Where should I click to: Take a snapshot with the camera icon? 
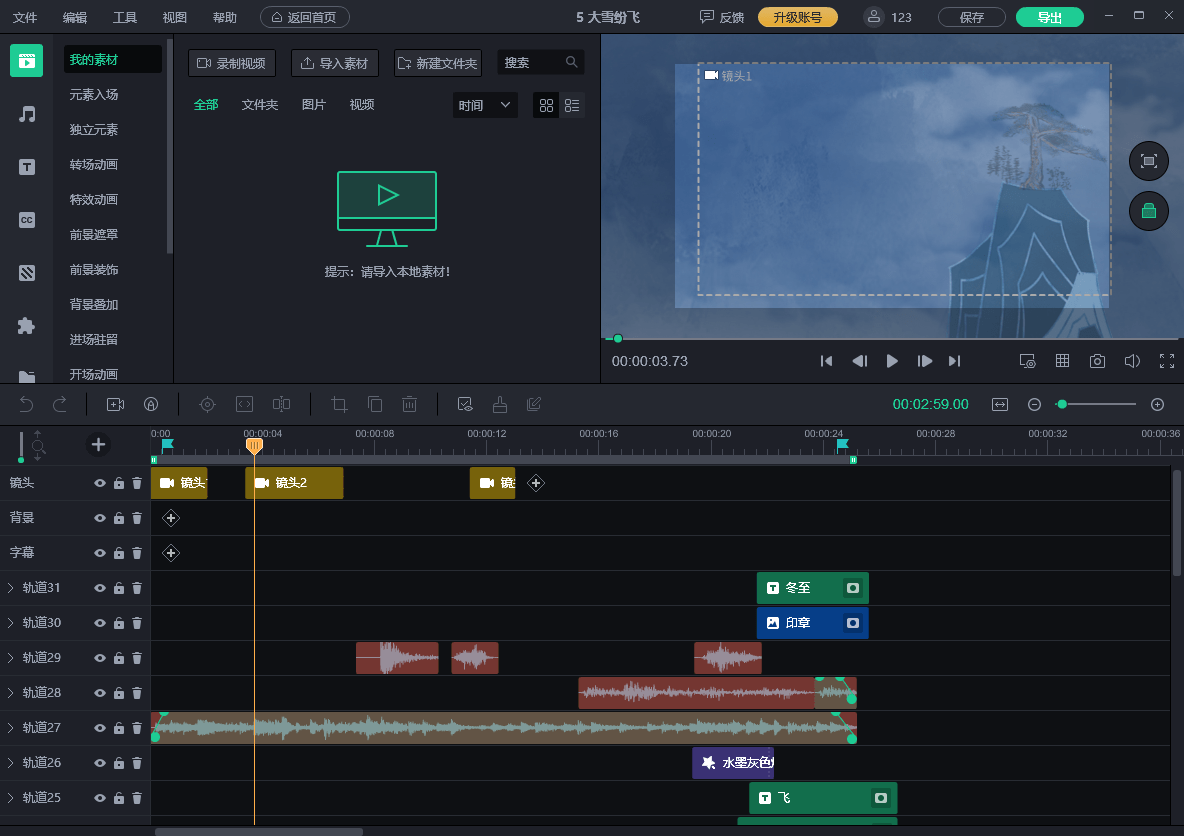(x=1097, y=361)
